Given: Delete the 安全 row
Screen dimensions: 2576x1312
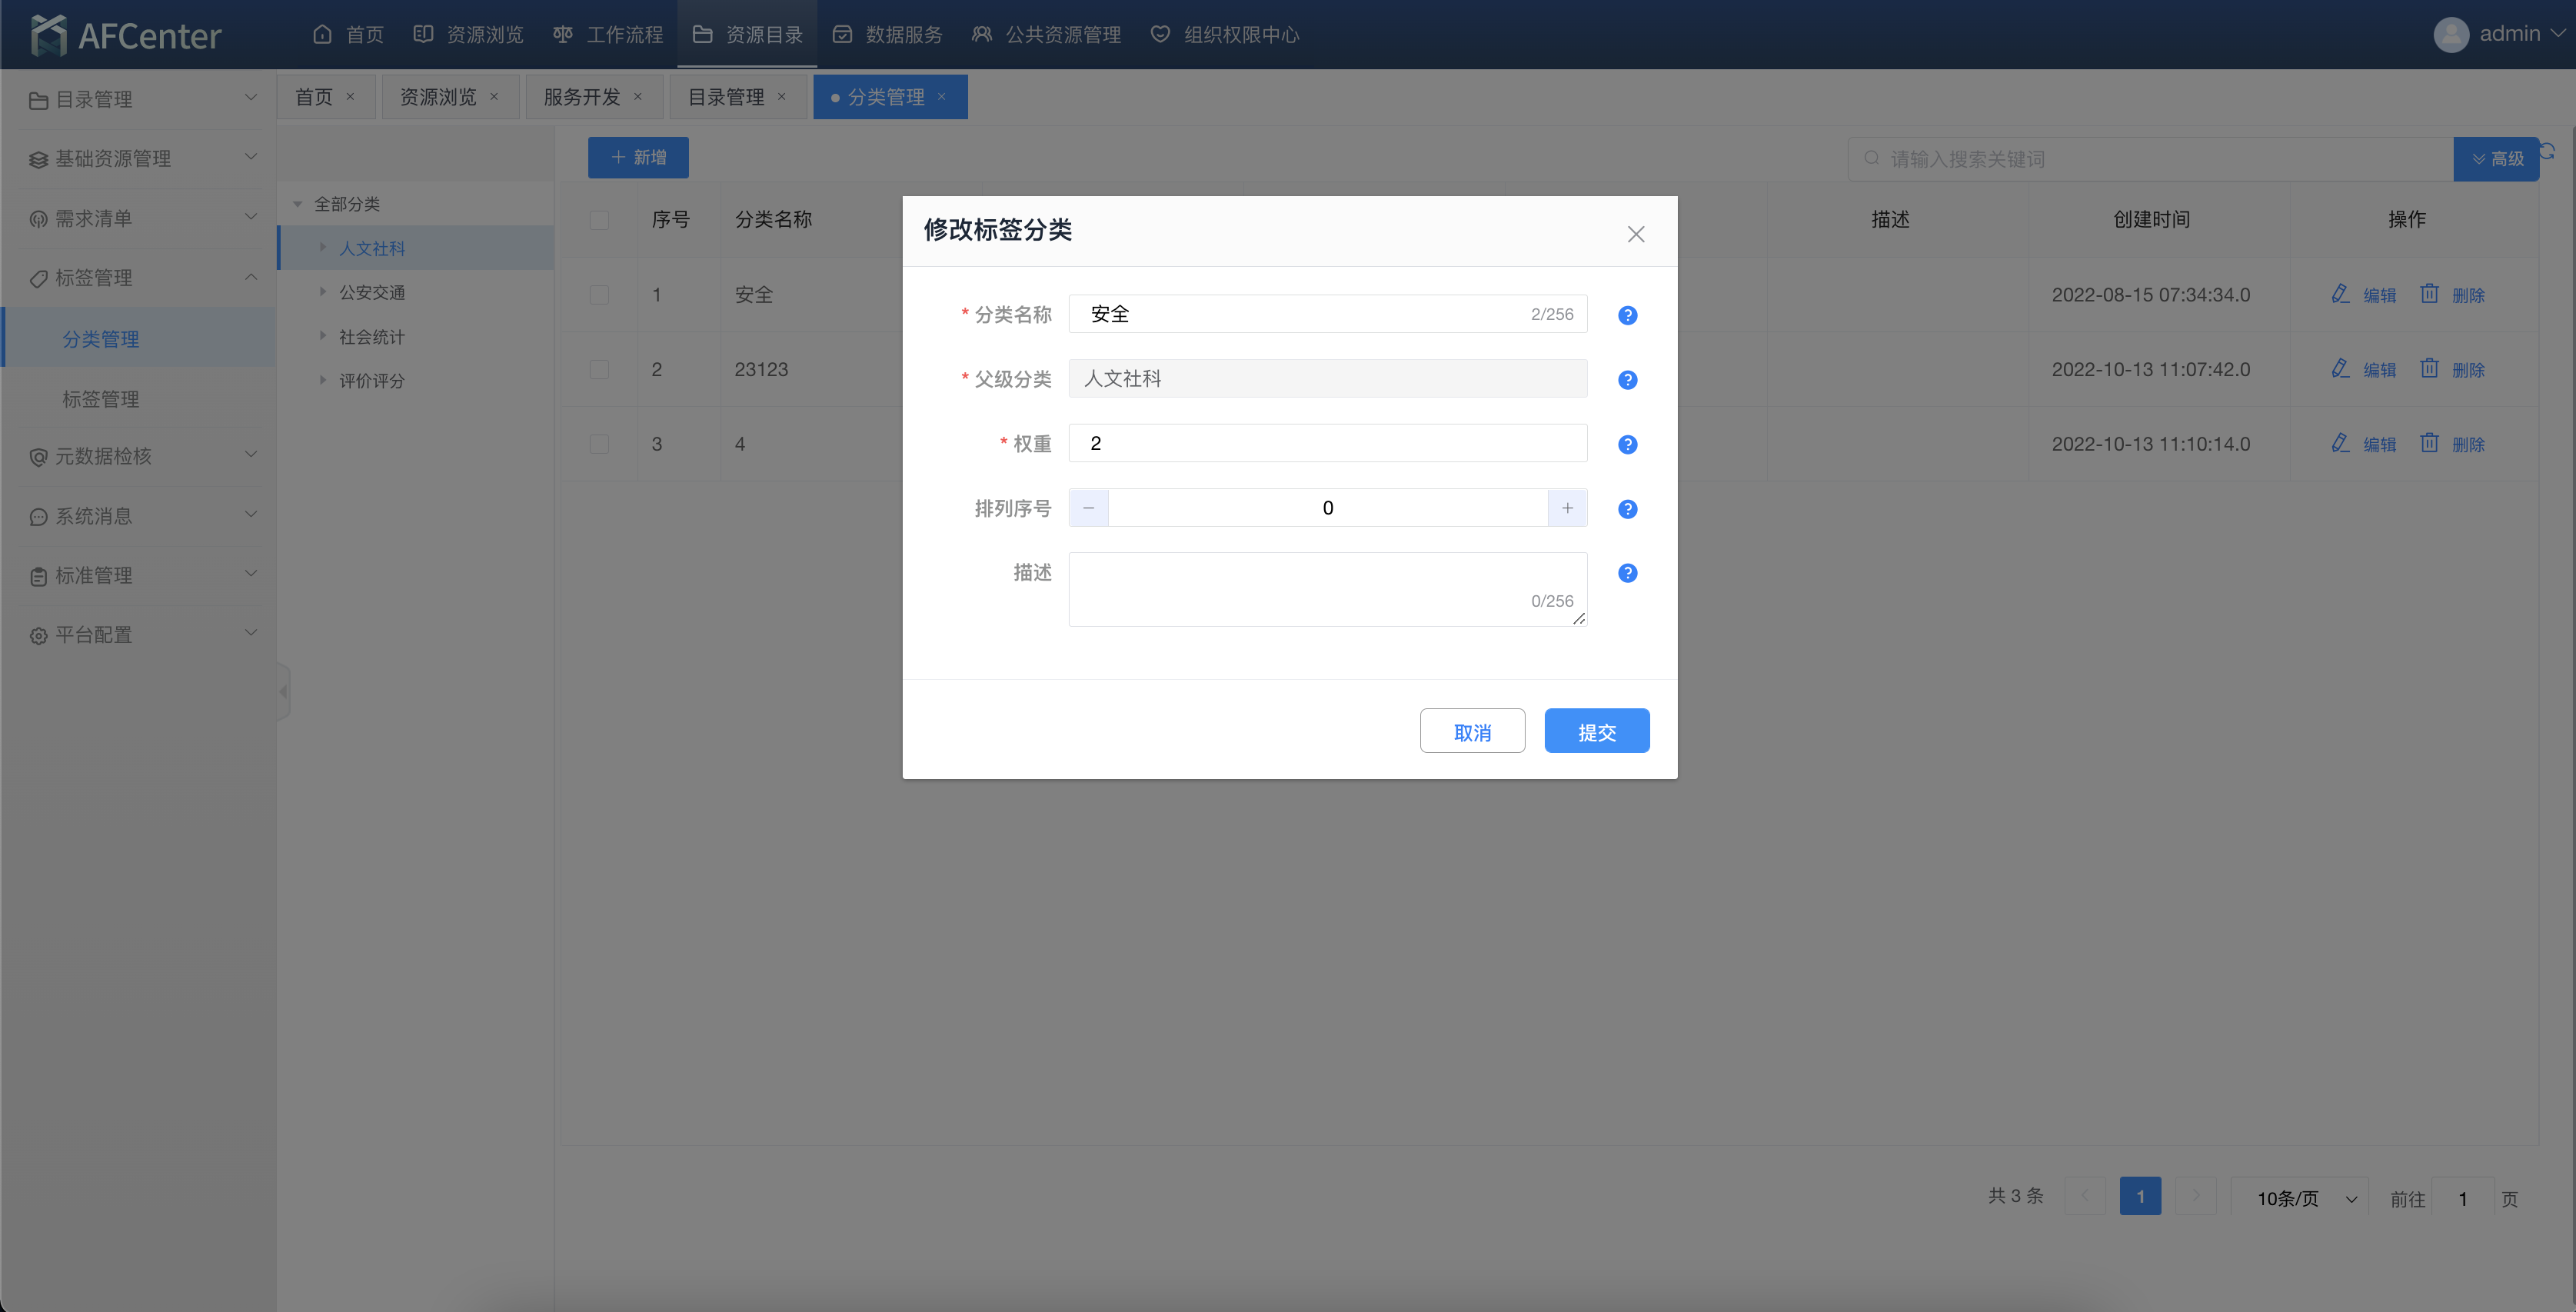Looking at the screenshot, I should [2452, 295].
